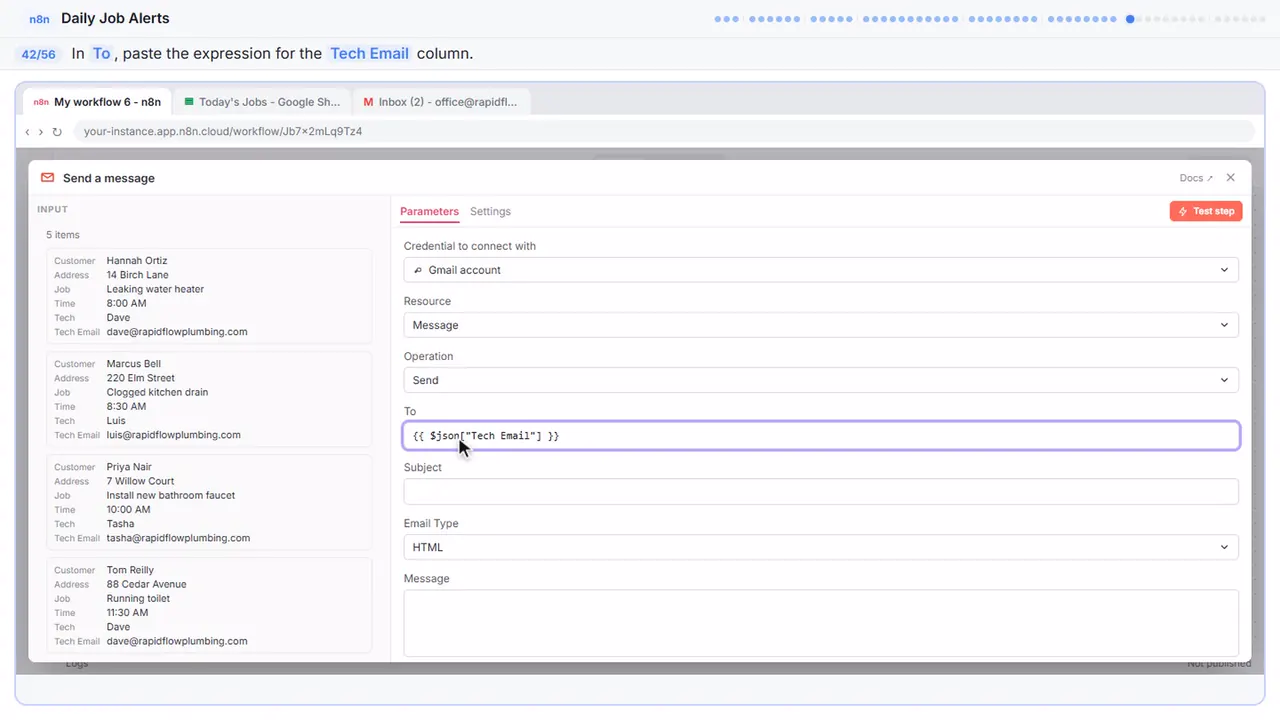Select customer name "Priya Nair"
Viewport: 1280px width, 720px height.
pos(130,467)
